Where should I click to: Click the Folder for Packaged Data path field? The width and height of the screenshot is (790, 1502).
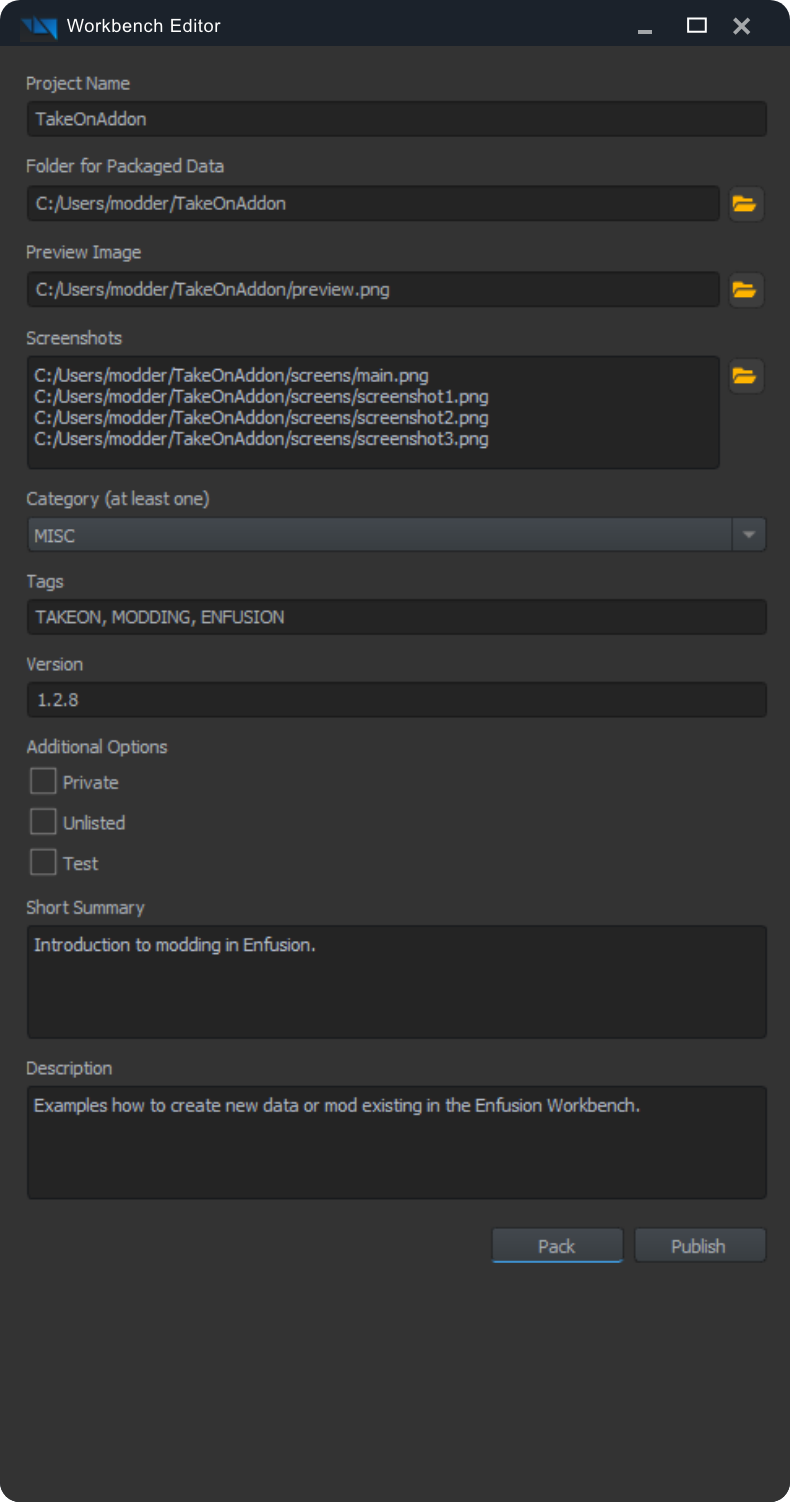(x=370, y=203)
